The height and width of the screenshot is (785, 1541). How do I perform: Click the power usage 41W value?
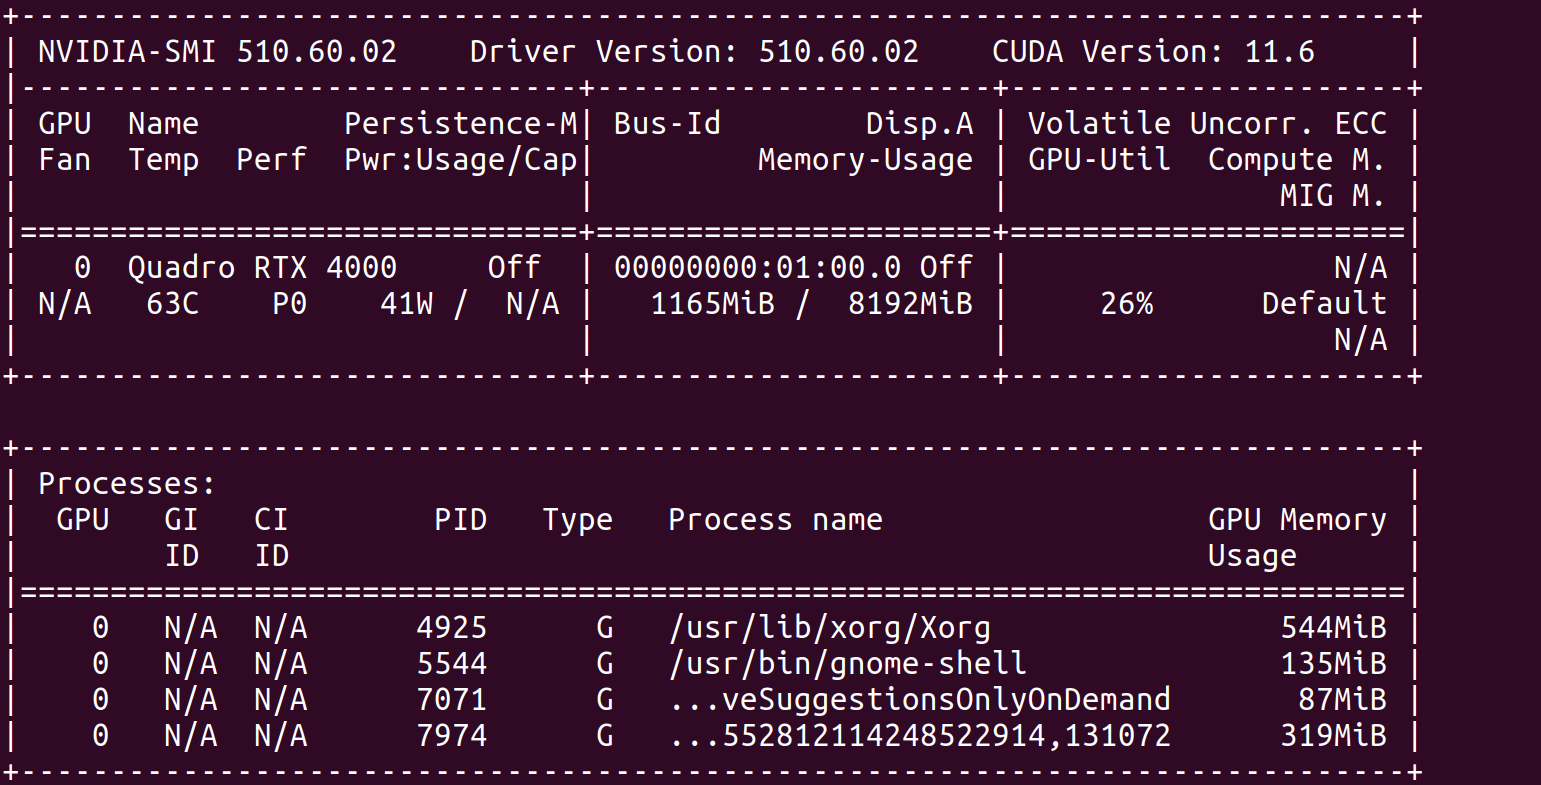(x=407, y=303)
